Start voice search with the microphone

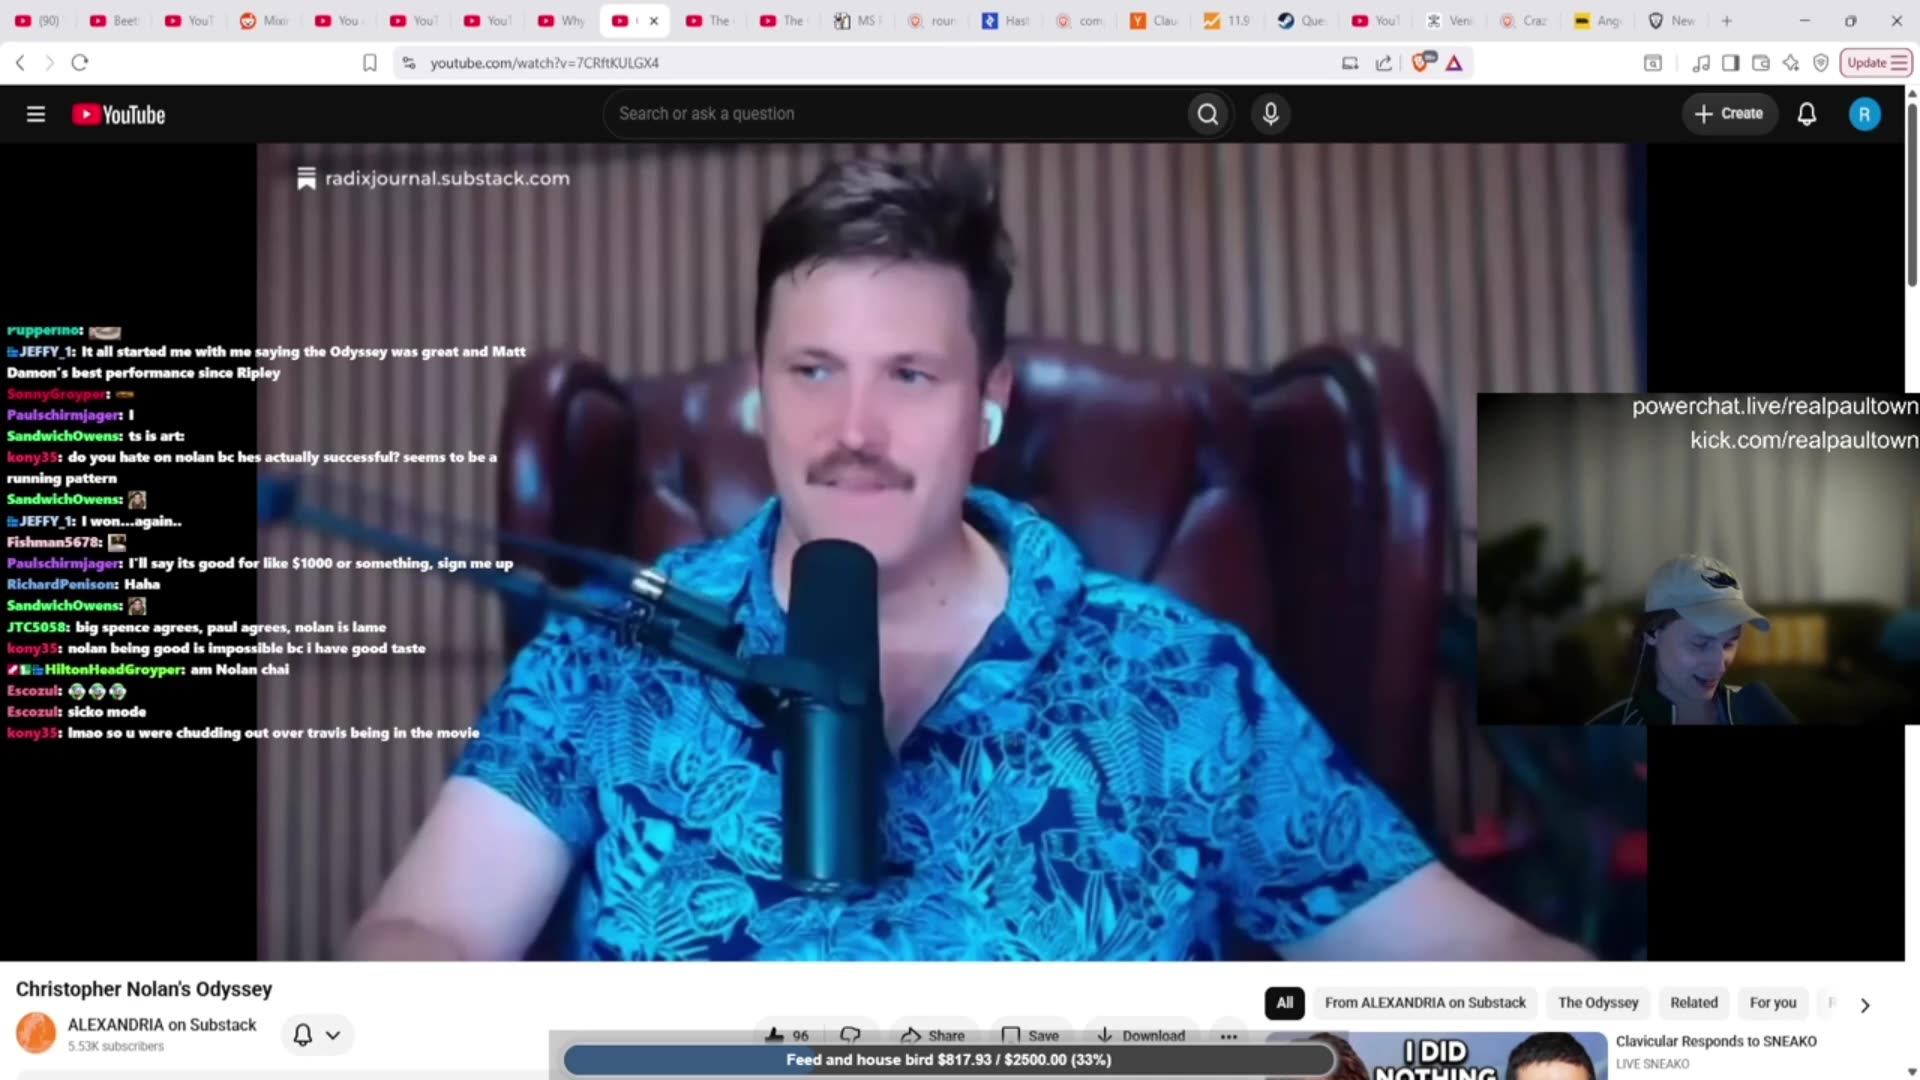point(1270,114)
